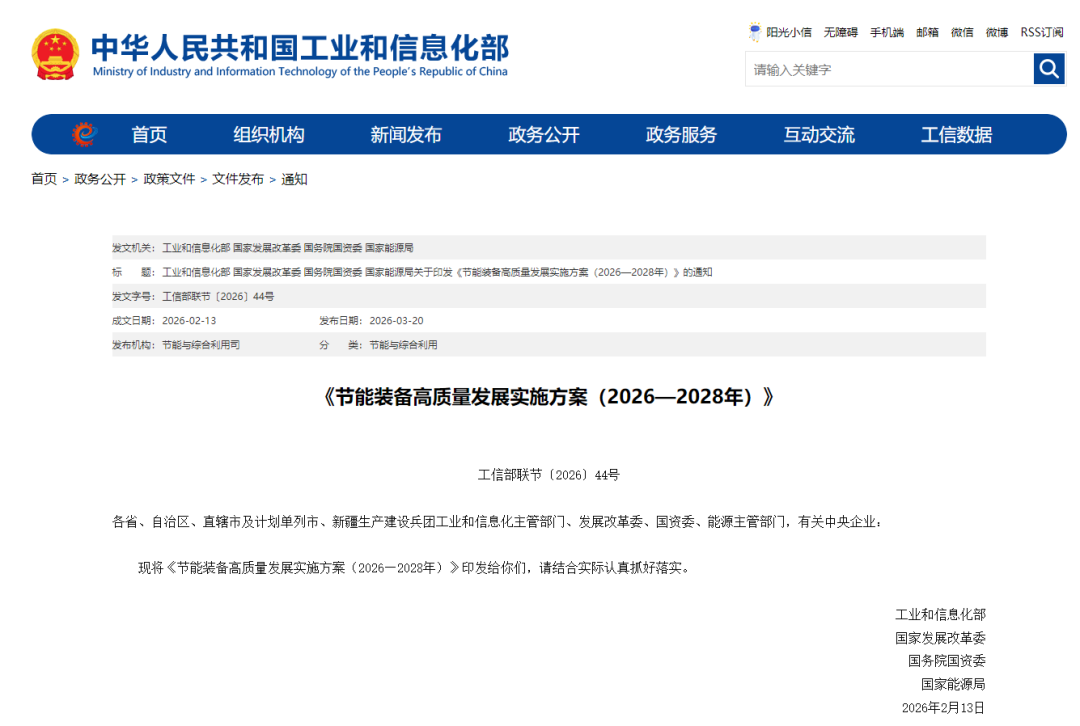The height and width of the screenshot is (726, 1080).
Task: Click the 发文机关 issuing agencies value
Action: [288, 248]
